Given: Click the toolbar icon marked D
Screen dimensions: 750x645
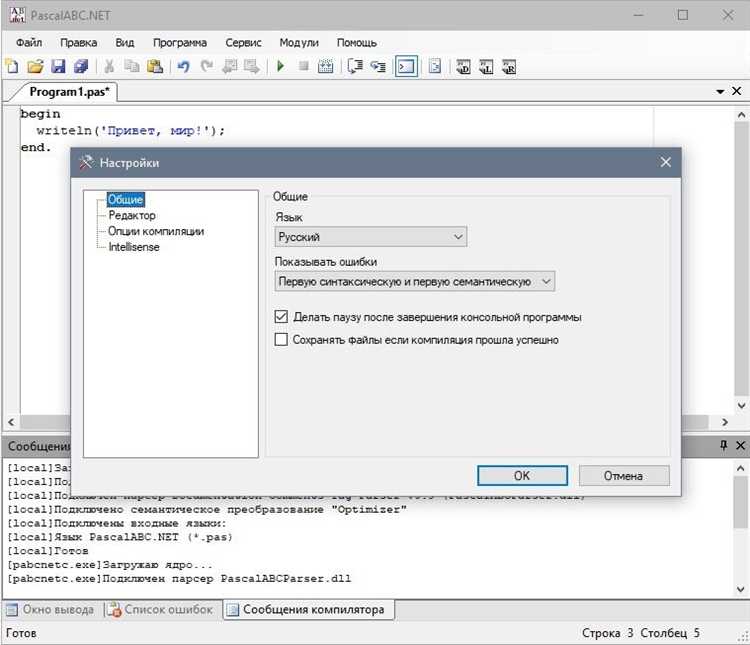Looking at the screenshot, I should [463, 67].
